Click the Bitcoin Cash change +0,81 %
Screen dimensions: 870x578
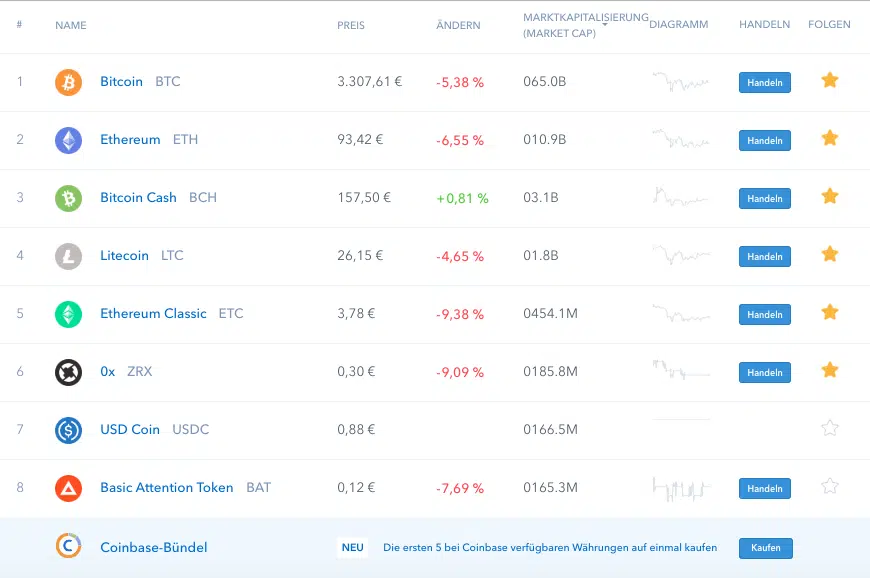462,199
